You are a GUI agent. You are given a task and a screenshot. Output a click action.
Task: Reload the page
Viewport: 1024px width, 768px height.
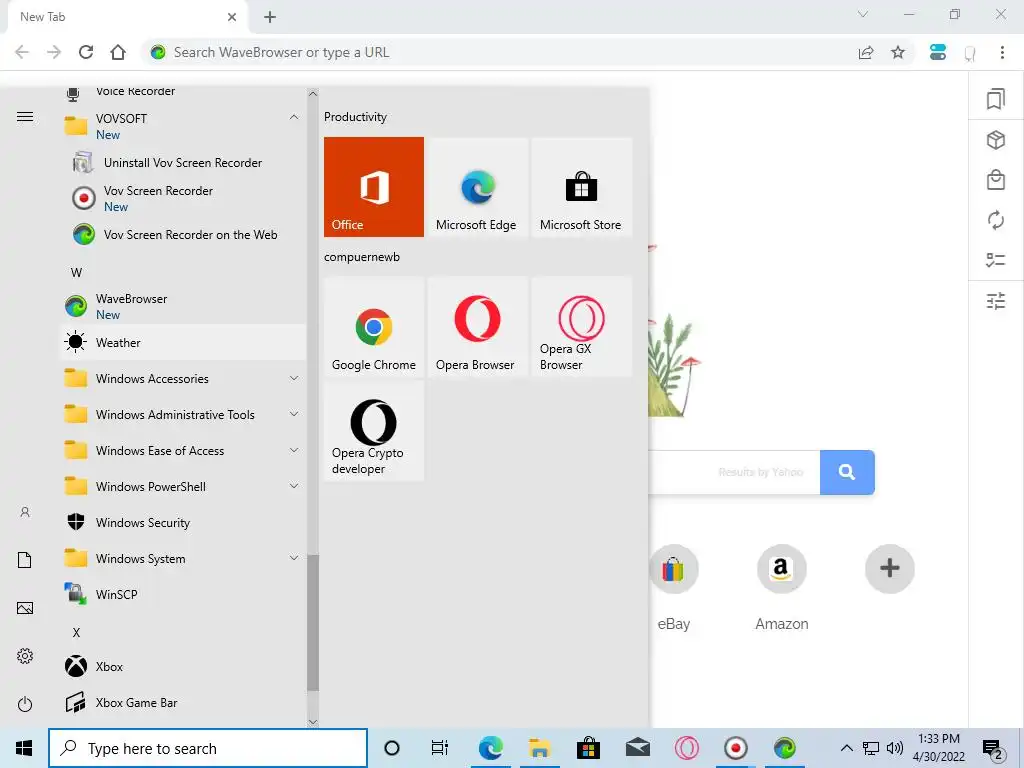[x=86, y=52]
